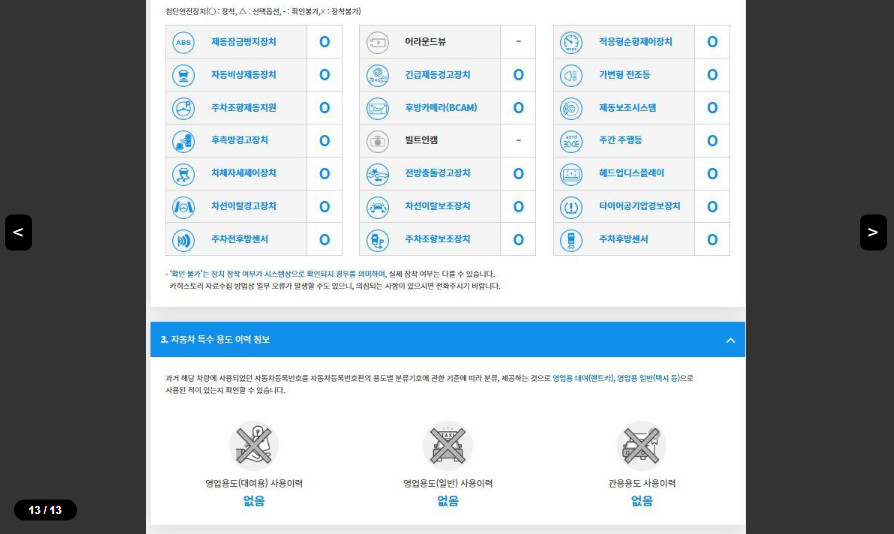The height and width of the screenshot is (534, 894).
Task: Go to the next image
Action: click(x=873, y=232)
